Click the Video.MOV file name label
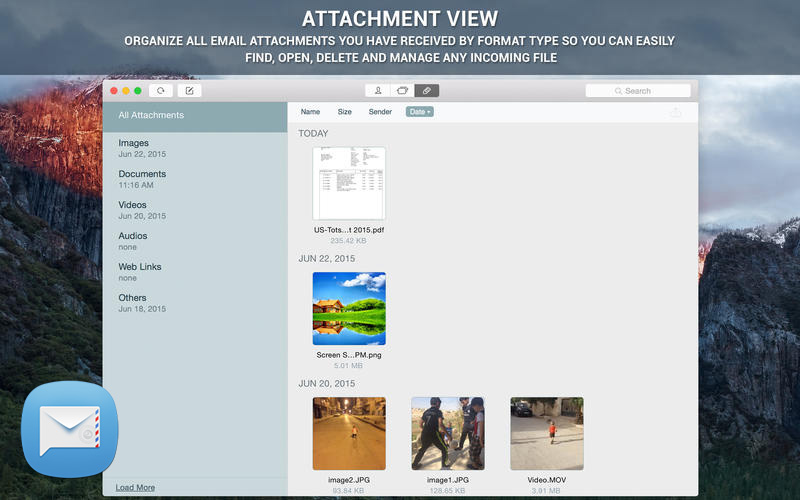The width and height of the screenshot is (800, 500). [547, 480]
